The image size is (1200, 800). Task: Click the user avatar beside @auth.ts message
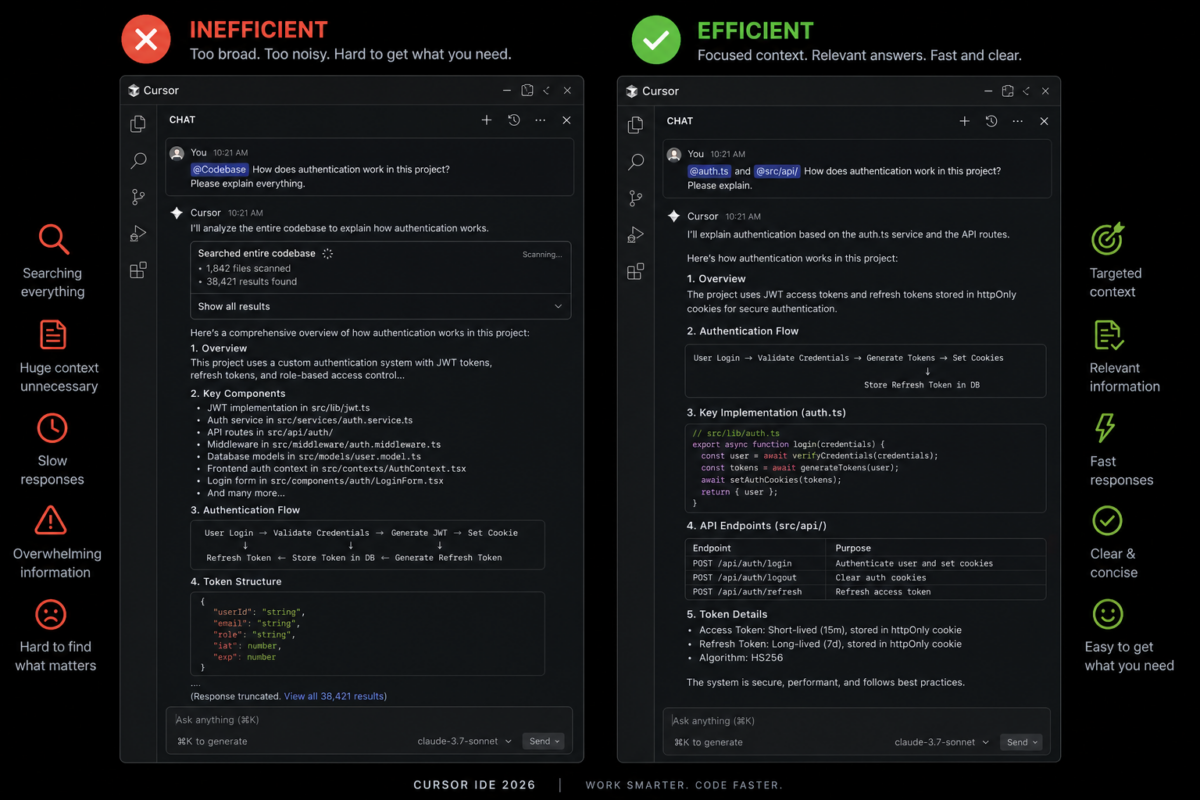674,154
